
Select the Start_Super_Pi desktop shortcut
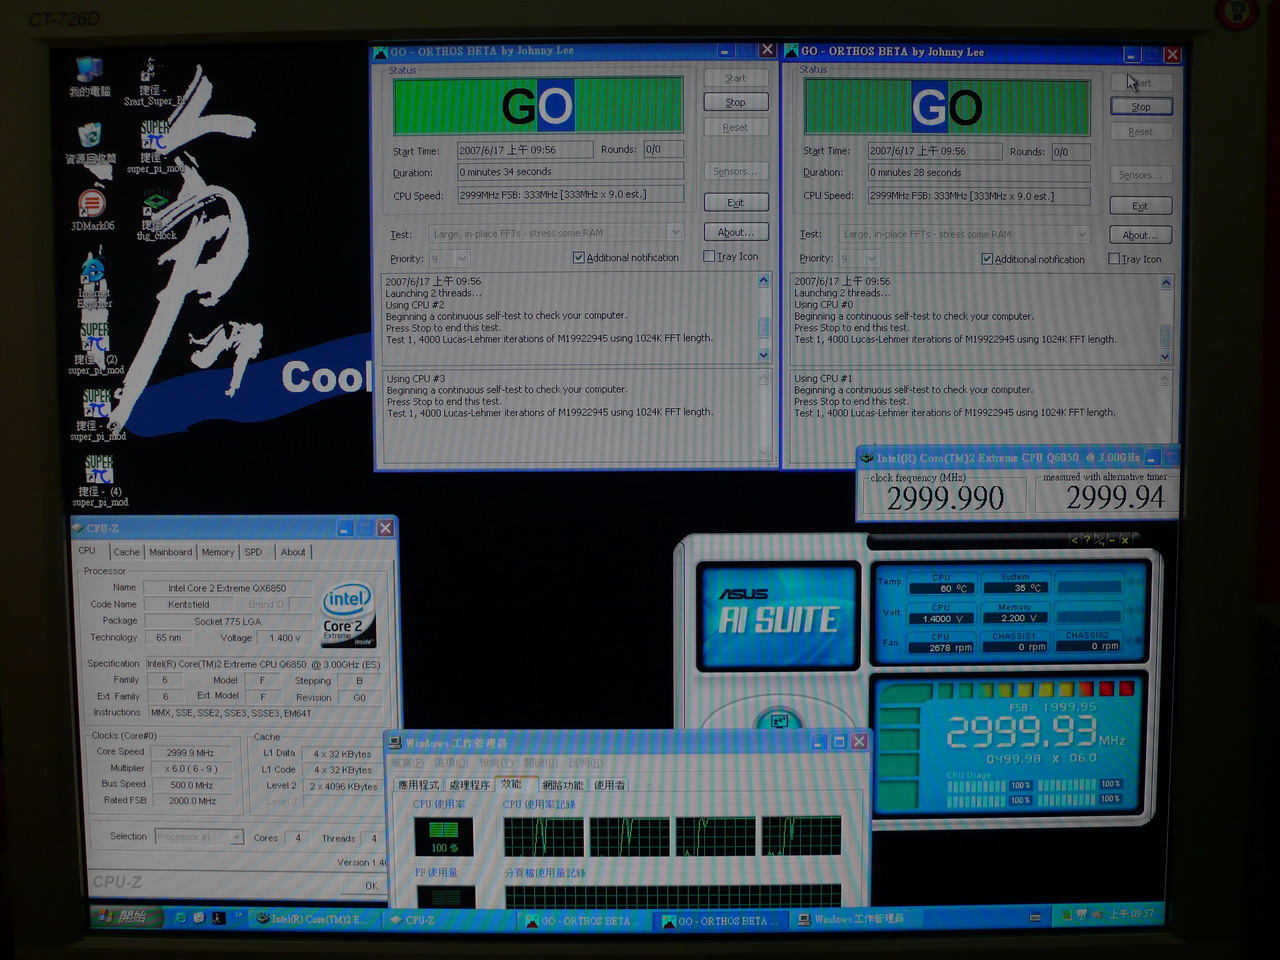152,82
